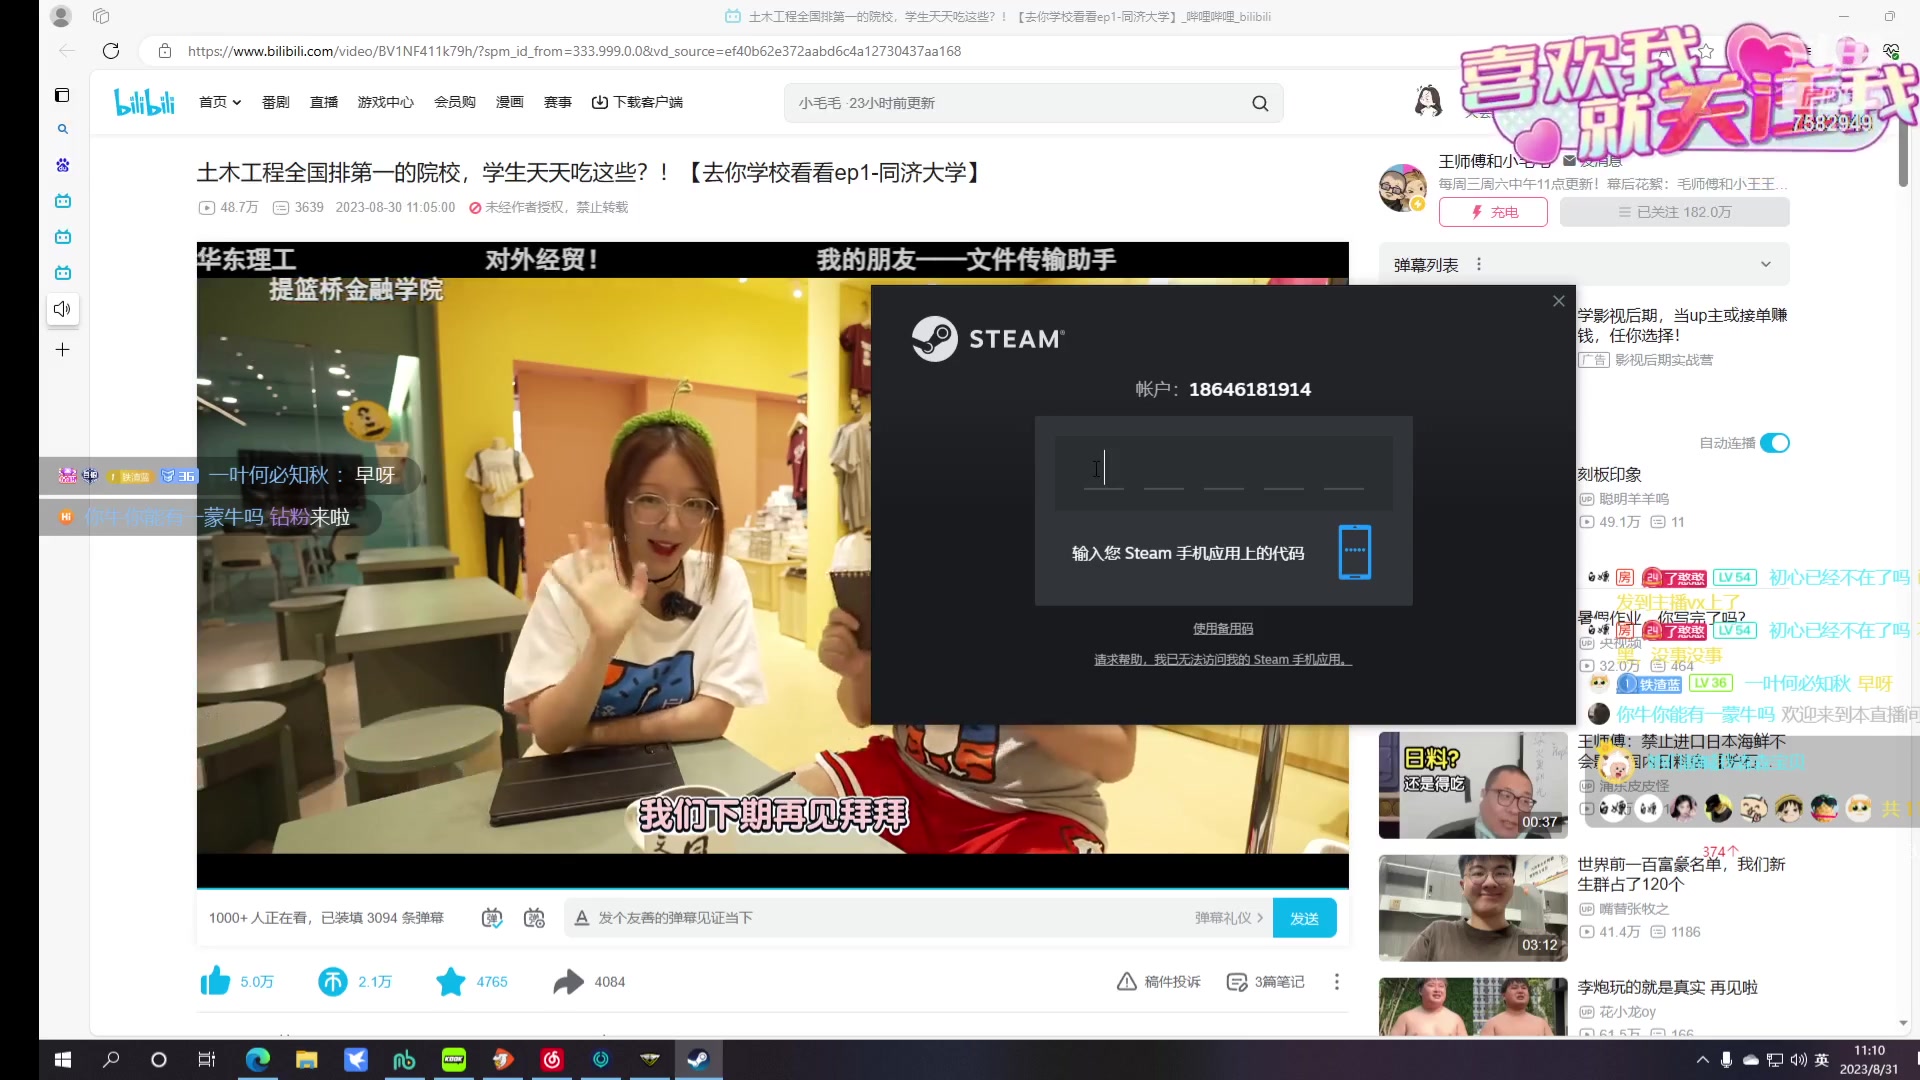This screenshot has width=1920, height=1080.
Task: Open the 世界前一百富豪名单 video thumbnail
Action: click(x=1473, y=908)
